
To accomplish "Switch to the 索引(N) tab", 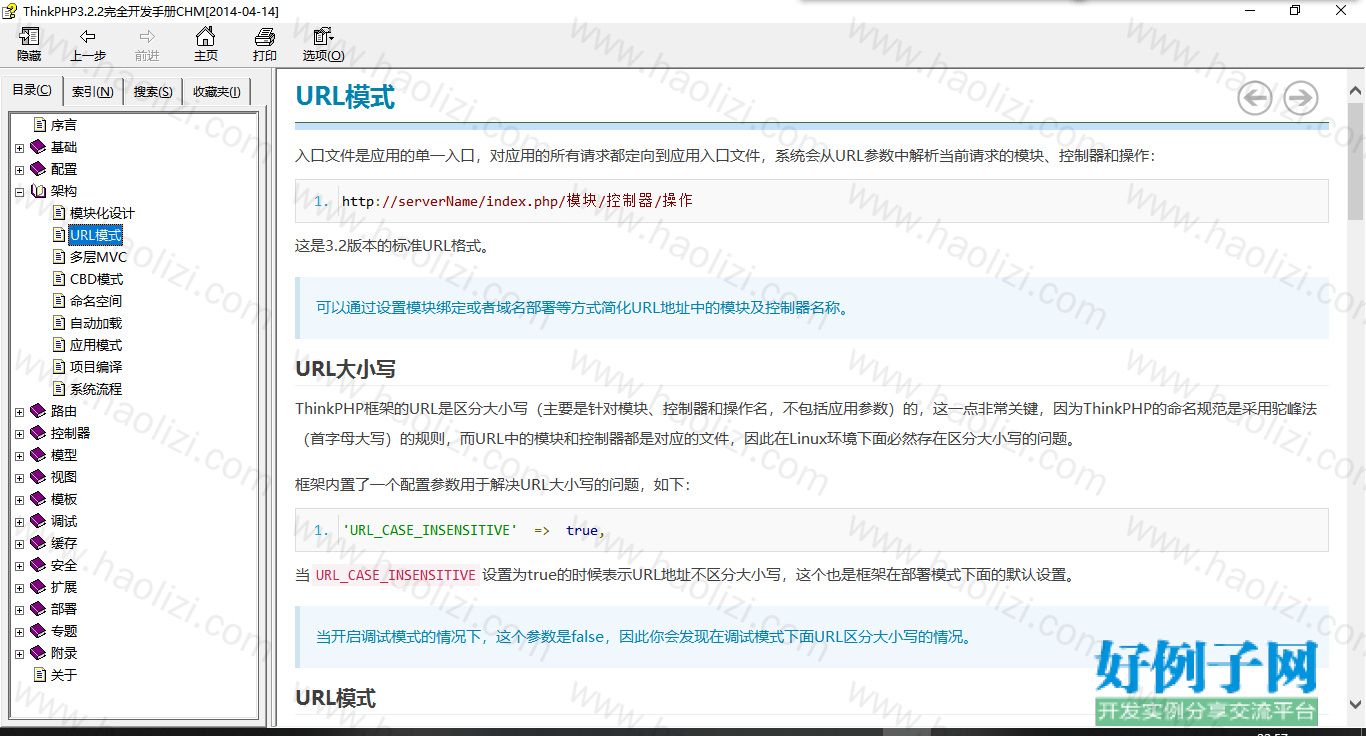I will (93, 91).
